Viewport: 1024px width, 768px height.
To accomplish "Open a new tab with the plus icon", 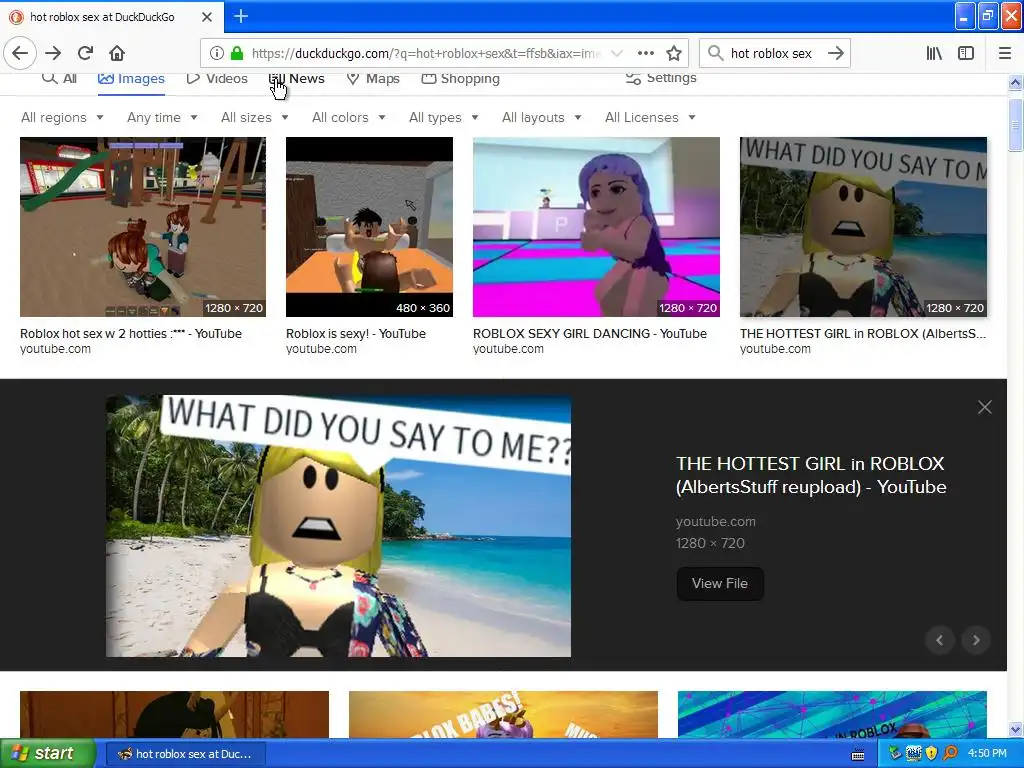I will point(240,16).
